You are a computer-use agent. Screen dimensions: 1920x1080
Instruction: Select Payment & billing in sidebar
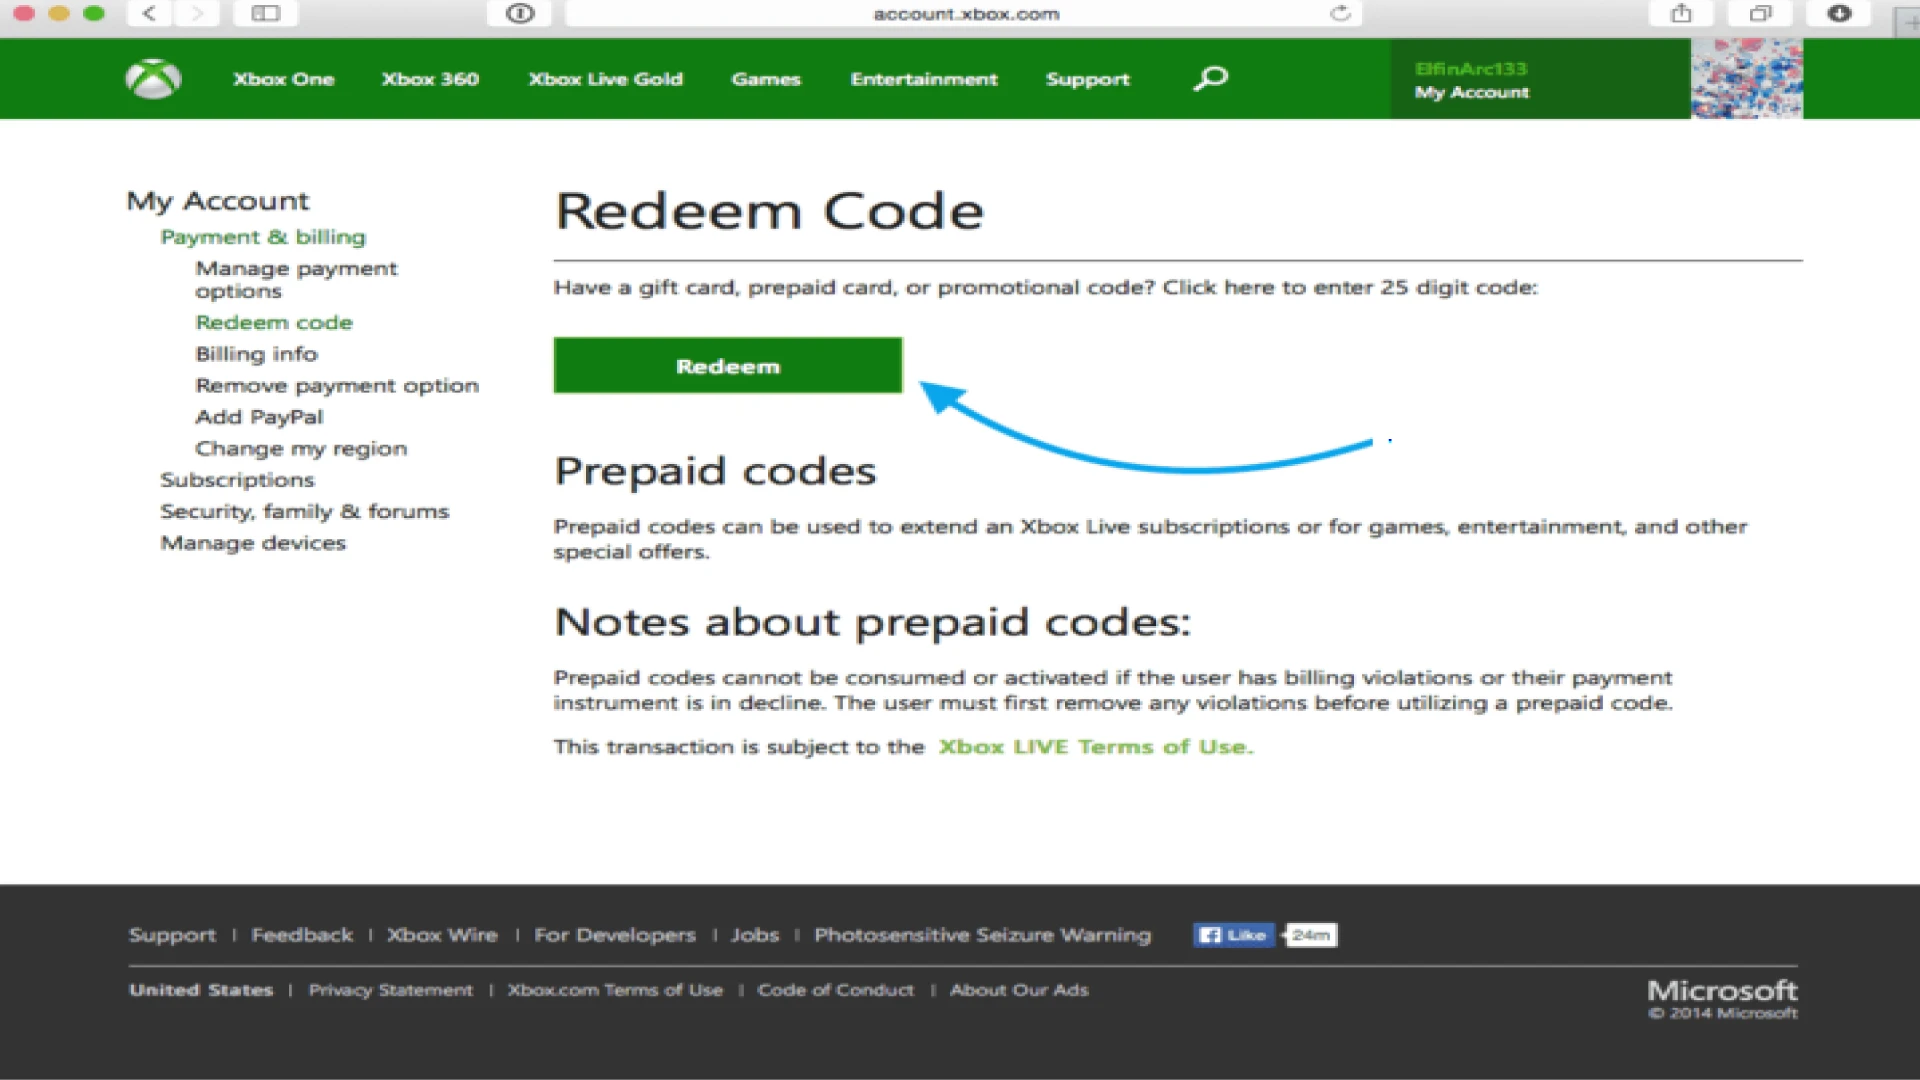tap(263, 237)
